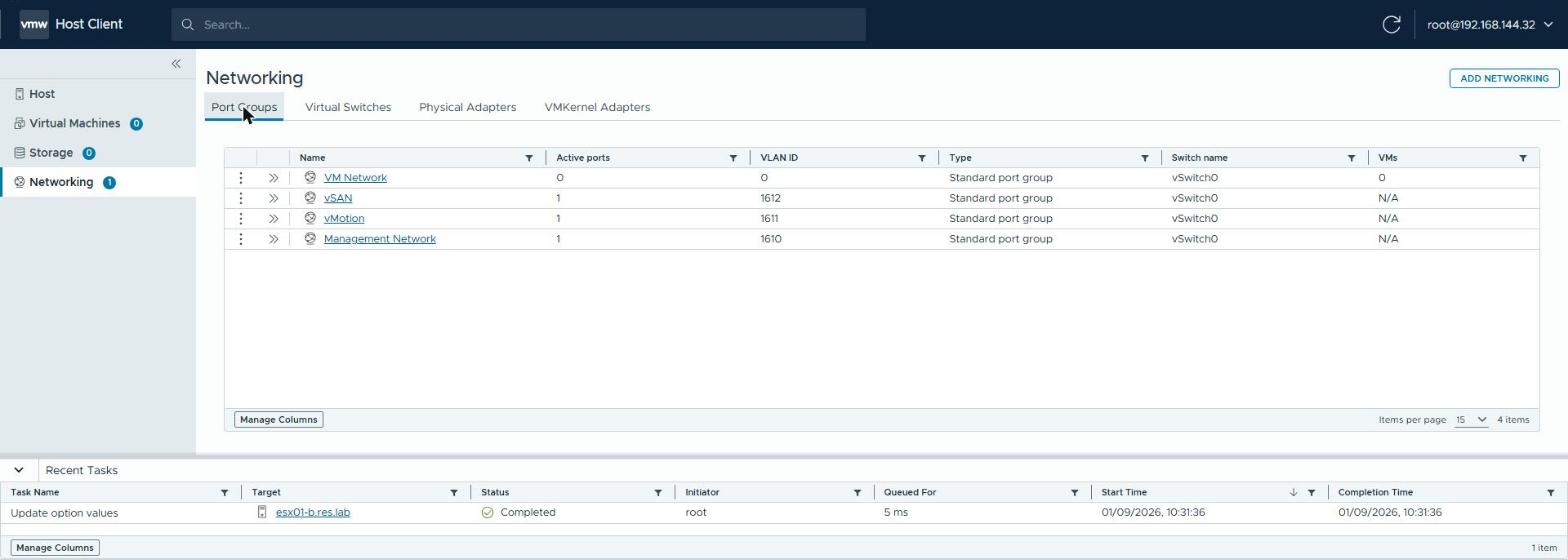Open Management Network port group link
This screenshot has height=559, width=1568.
click(x=380, y=239)
